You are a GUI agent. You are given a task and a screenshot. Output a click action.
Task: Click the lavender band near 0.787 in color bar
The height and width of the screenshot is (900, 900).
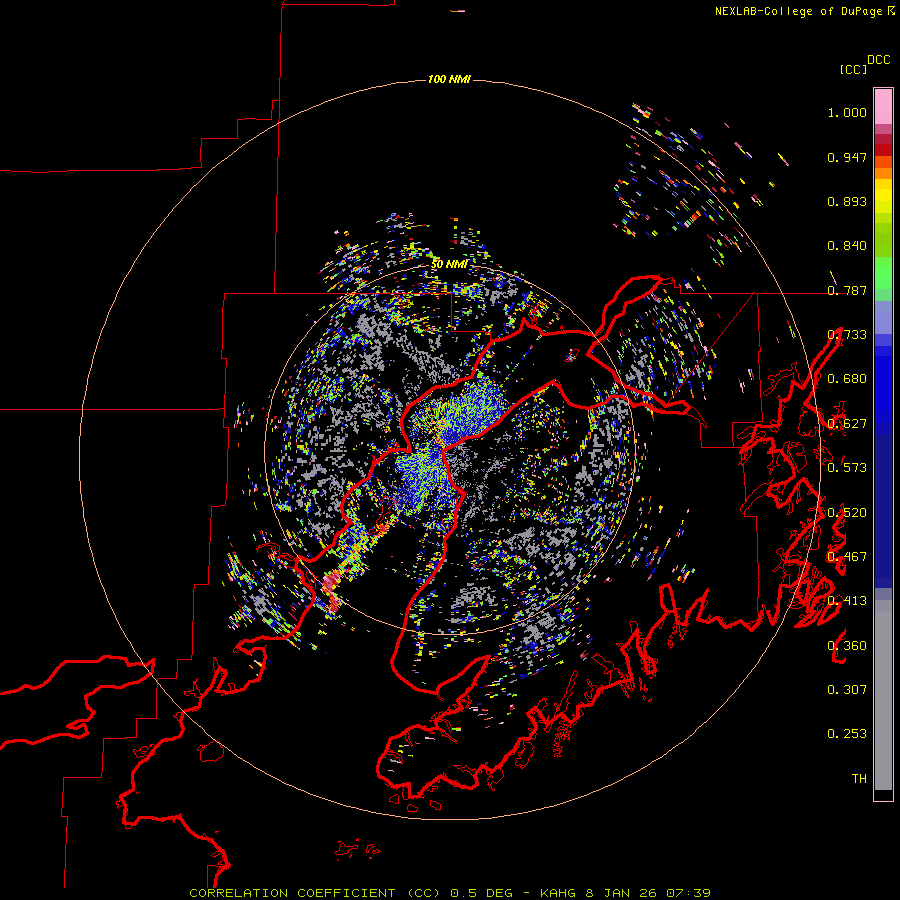[x=883, y=317]
